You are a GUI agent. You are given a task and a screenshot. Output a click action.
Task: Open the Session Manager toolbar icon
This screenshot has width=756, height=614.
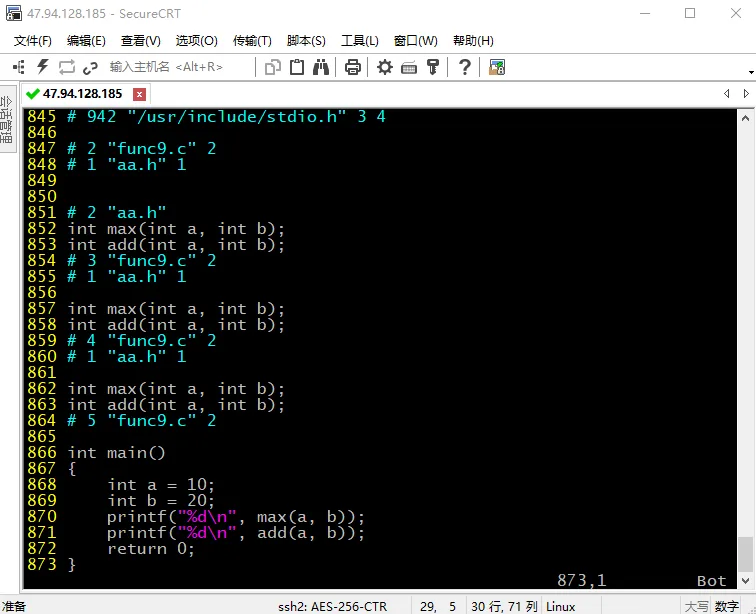[19, 67]
